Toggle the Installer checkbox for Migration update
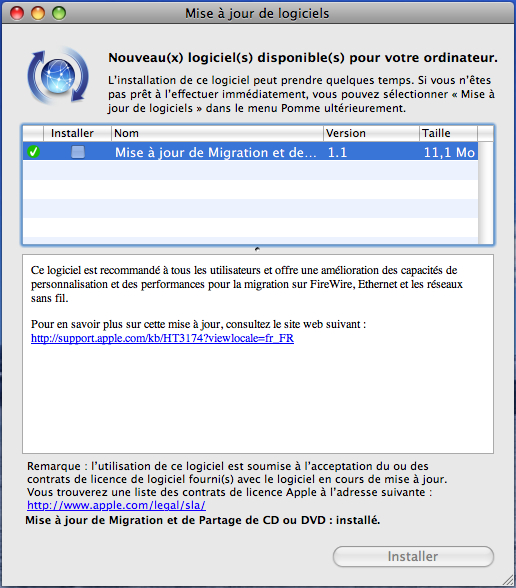Screen dimensions: 516x588 point(78,152)
